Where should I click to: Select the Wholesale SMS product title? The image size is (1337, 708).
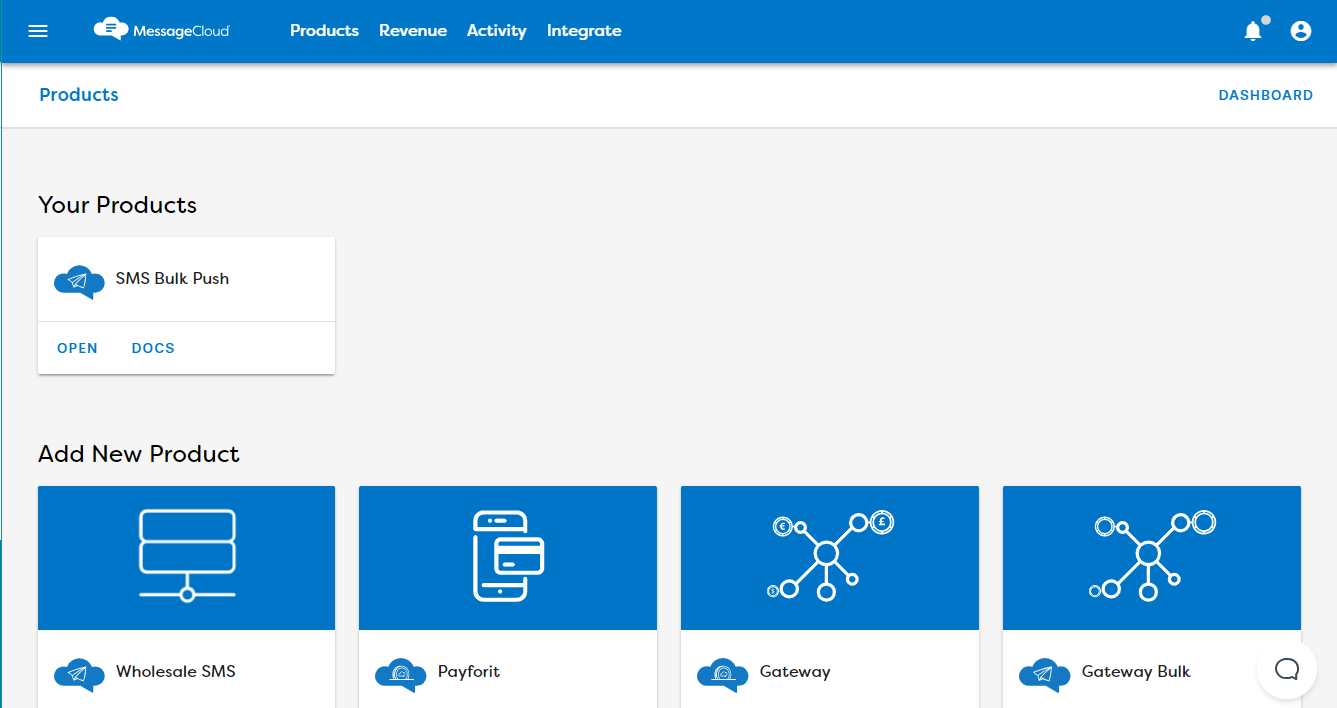point(176,671)
